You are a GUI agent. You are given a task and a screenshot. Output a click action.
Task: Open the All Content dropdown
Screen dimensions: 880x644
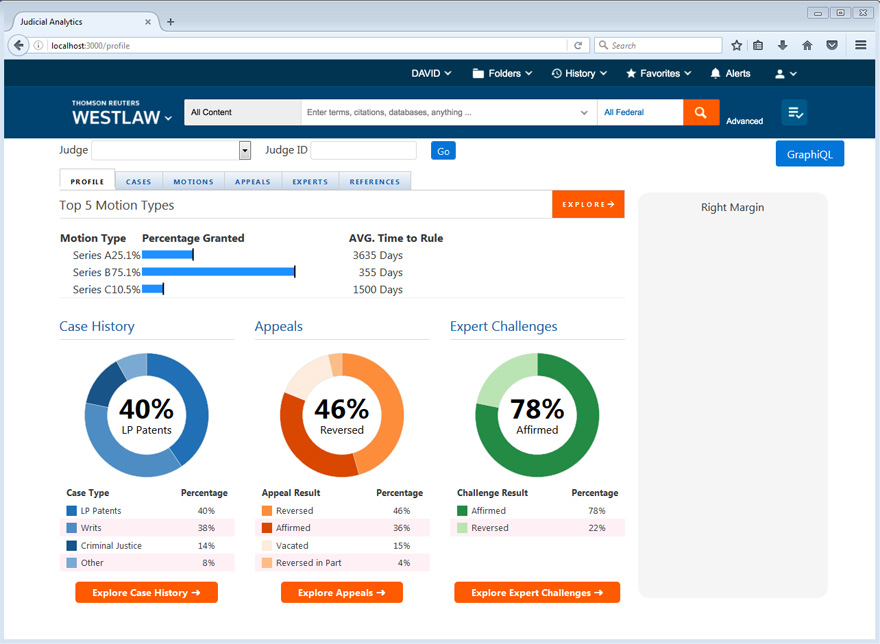tap(242, 113)
